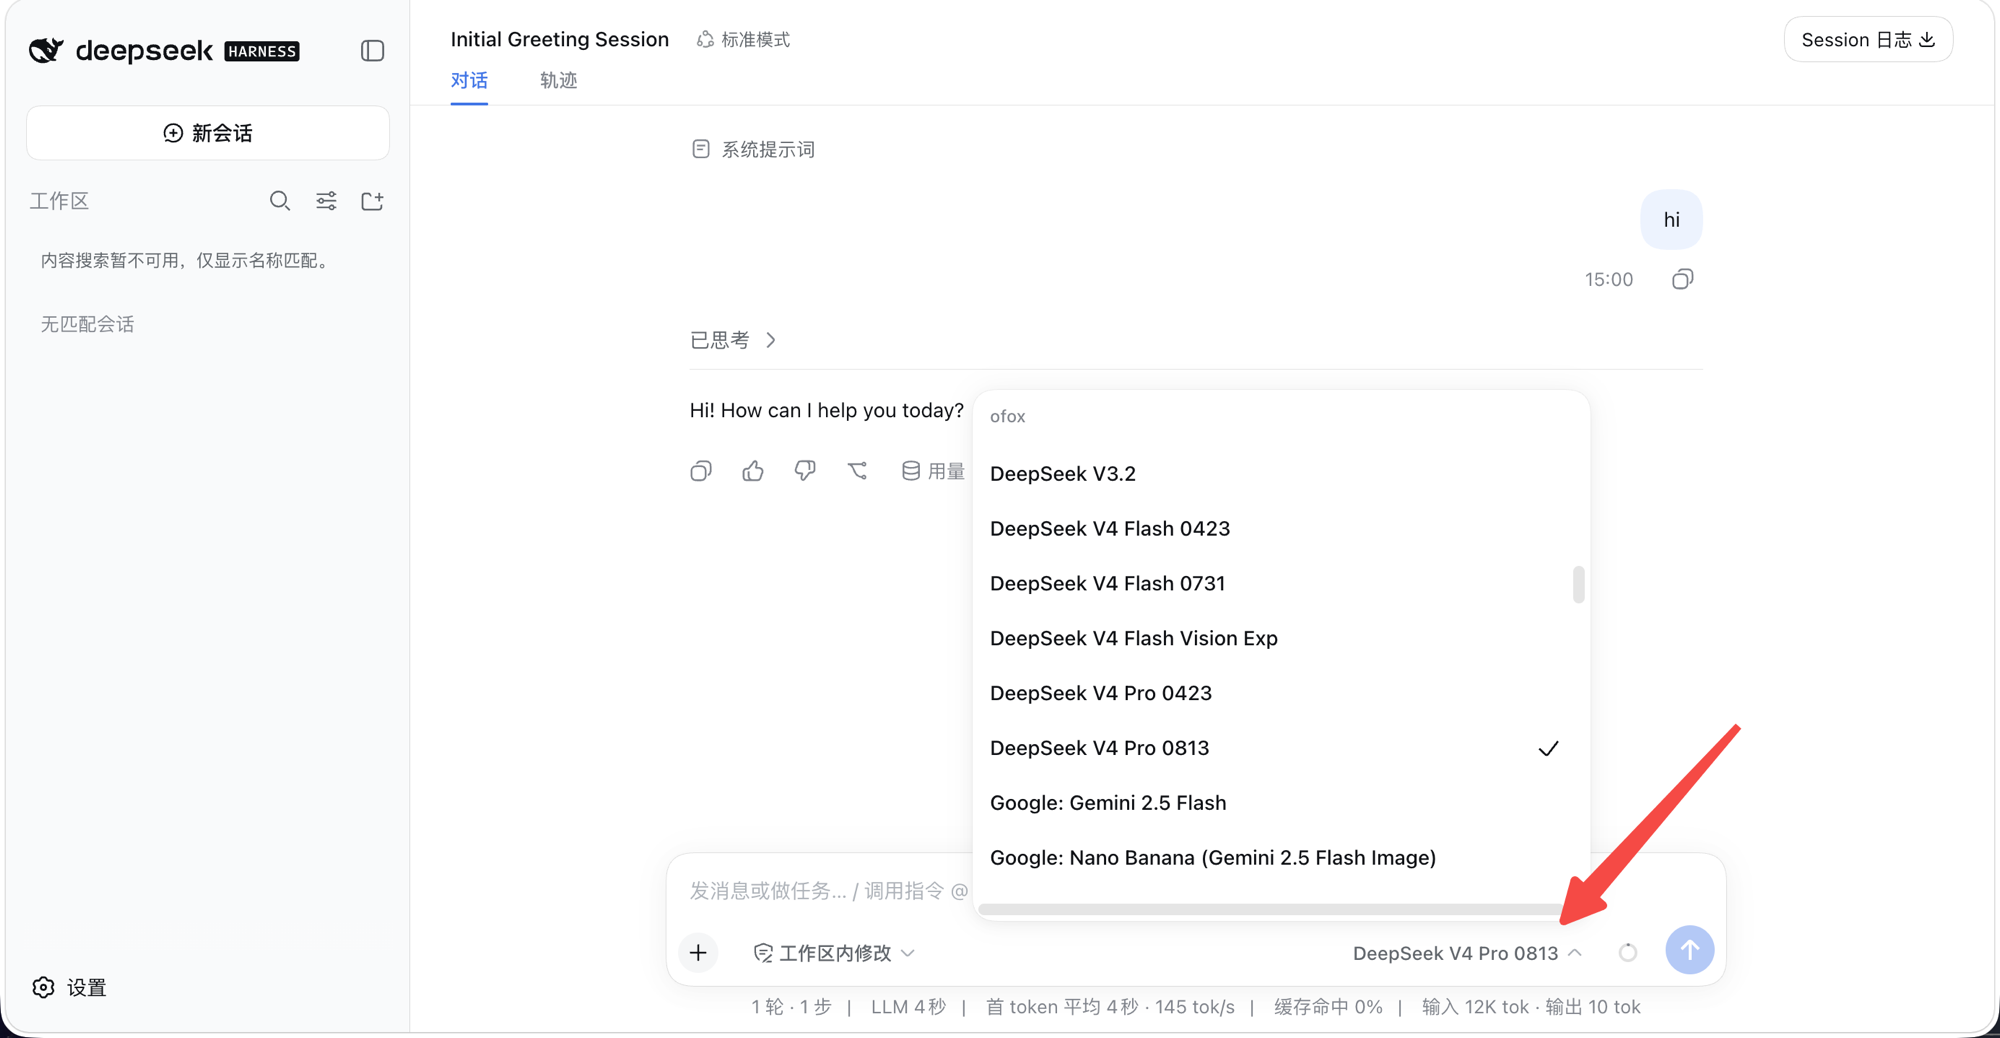This screenshot has width=2000, height=1038.
Task: Open the 系统提示词 system prompt
Action: coord(753,149)
